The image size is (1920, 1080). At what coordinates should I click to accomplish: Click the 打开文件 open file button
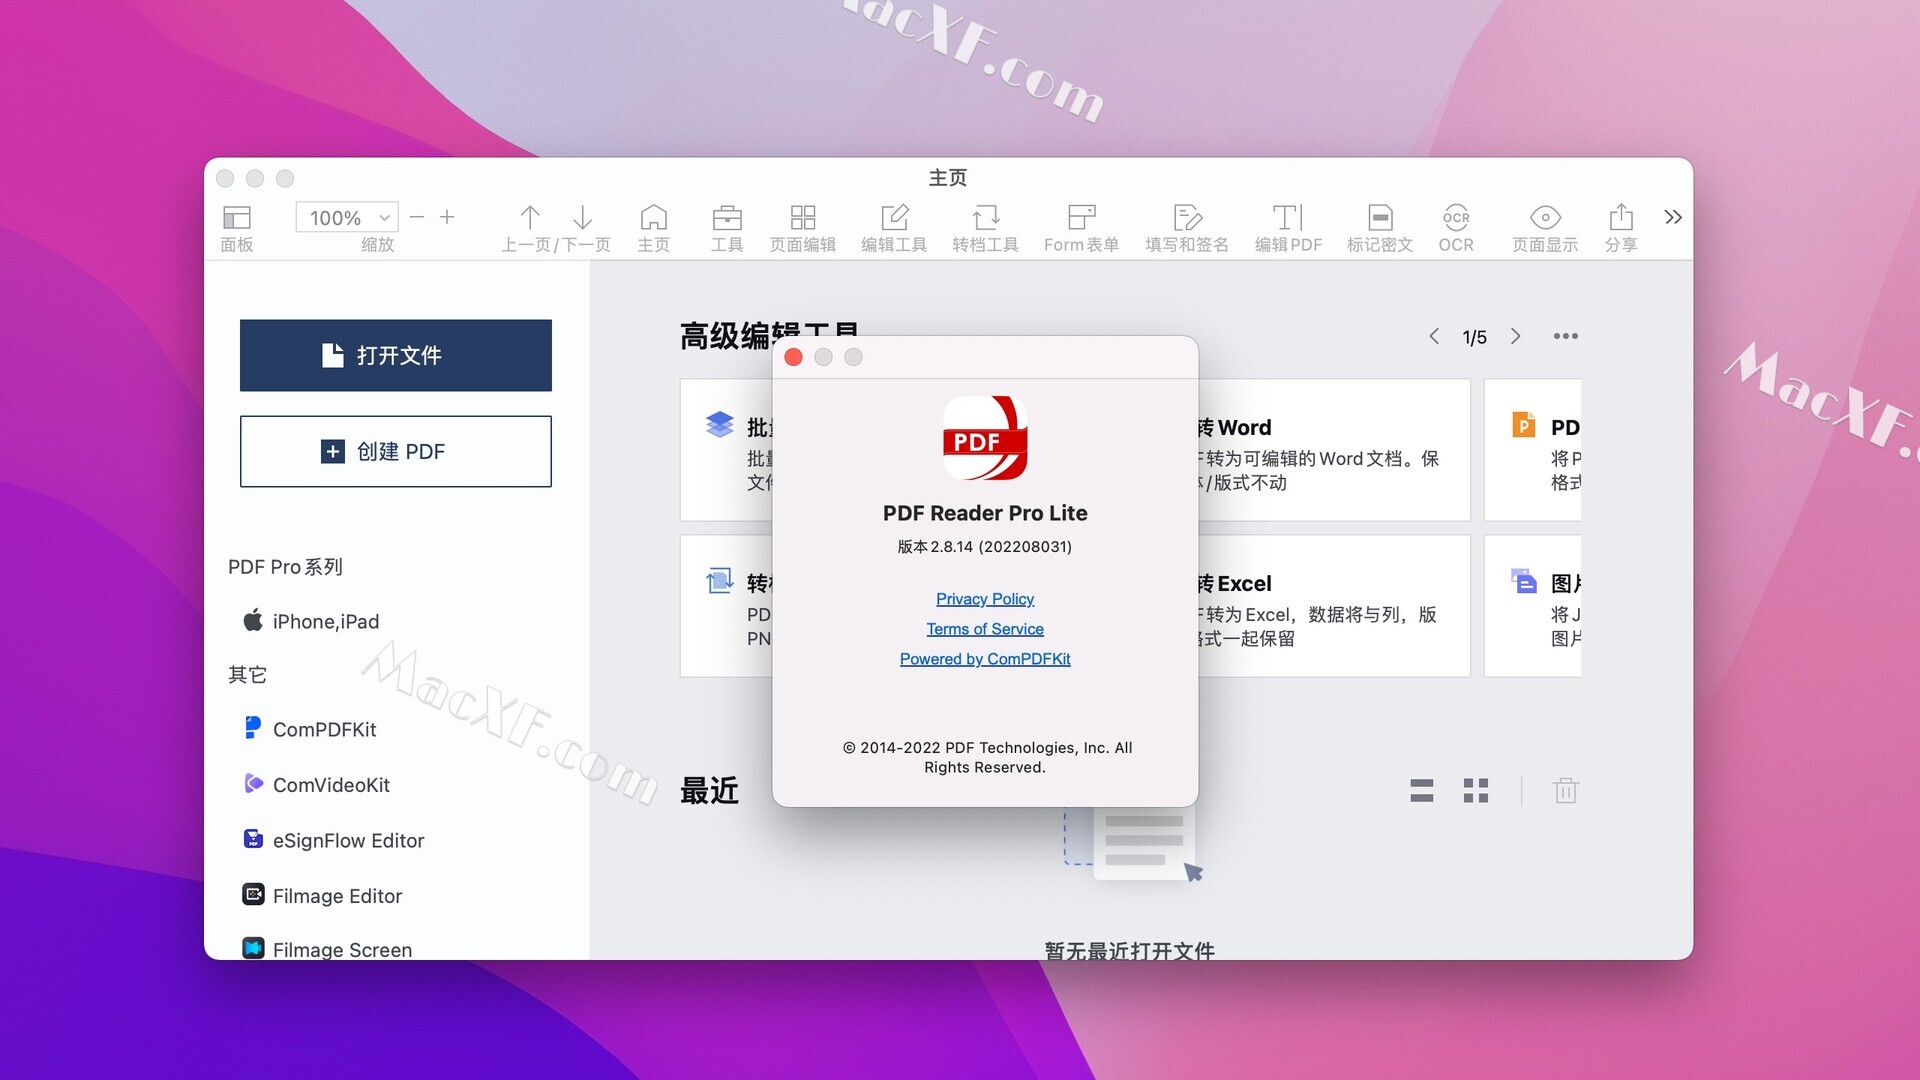tap(395, 355)
